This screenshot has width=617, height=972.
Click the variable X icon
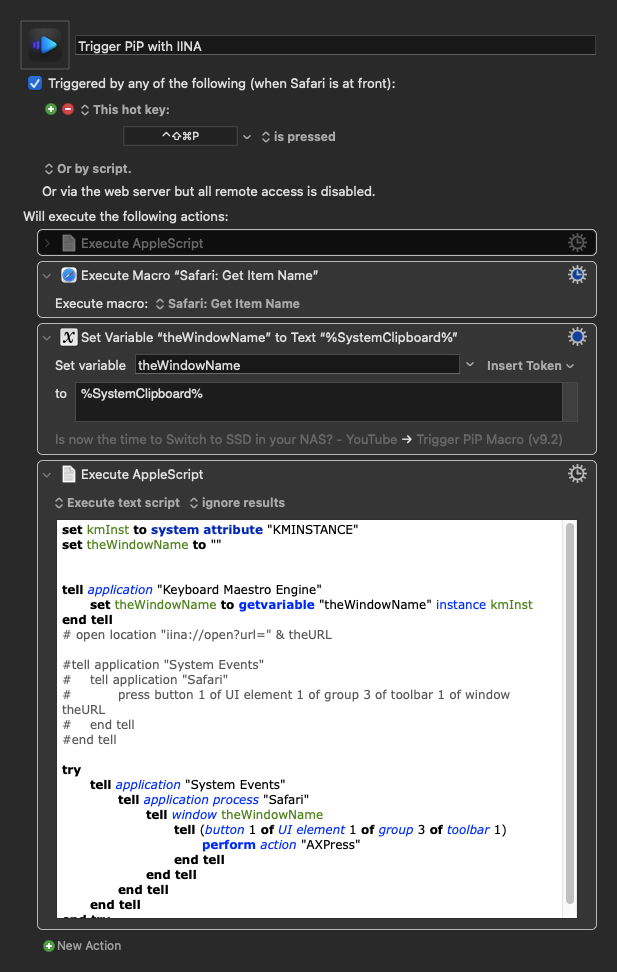pos(69,337)
